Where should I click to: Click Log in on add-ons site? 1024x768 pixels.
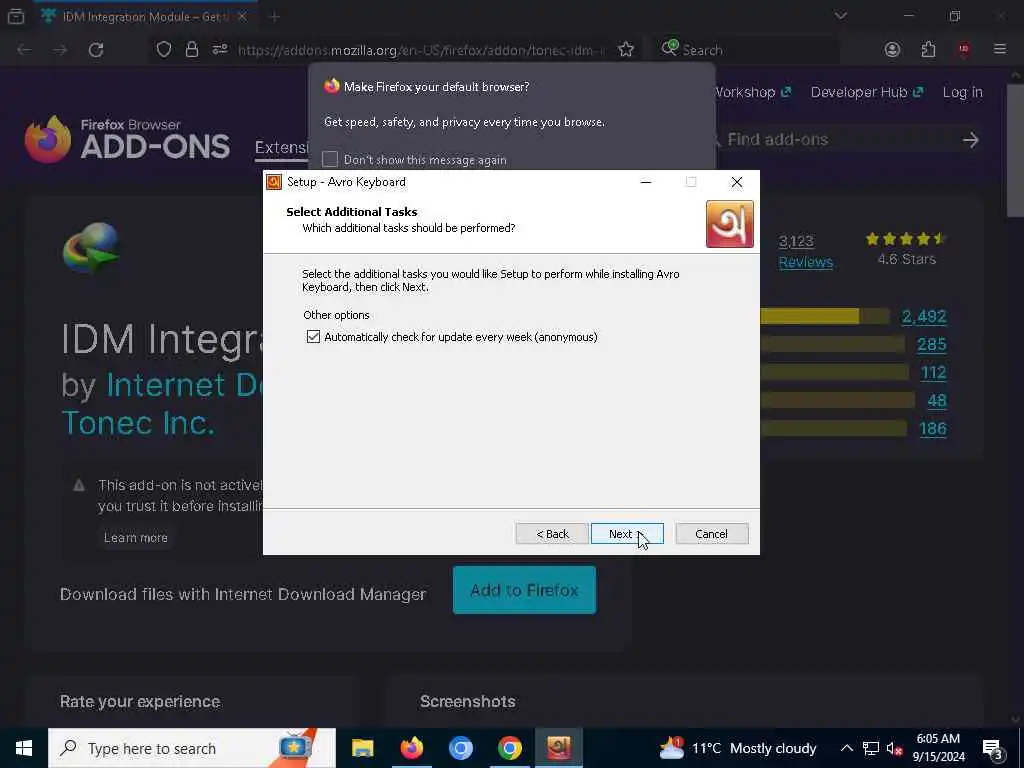point(962,92)
